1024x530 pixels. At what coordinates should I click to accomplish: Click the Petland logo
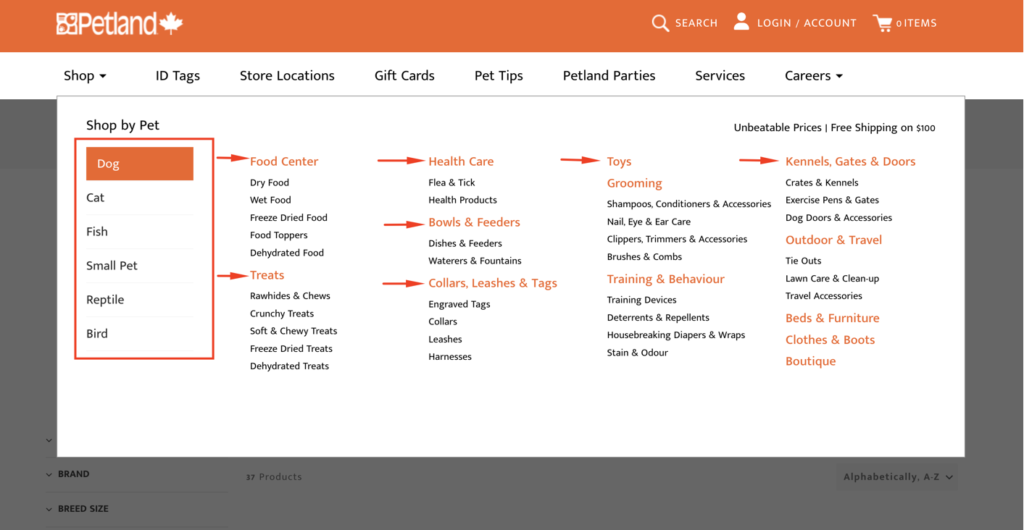coord(120,23)
